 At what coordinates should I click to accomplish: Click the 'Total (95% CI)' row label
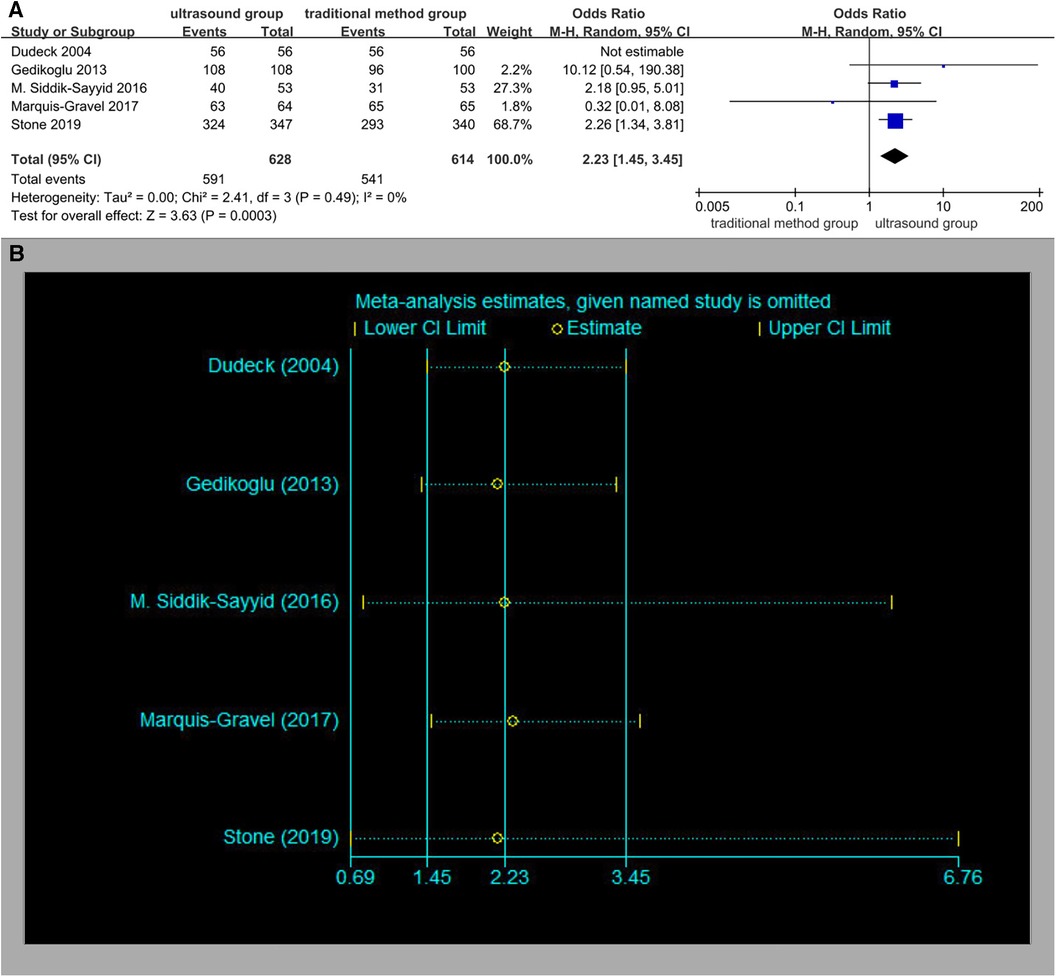click(x=56, y=160)
